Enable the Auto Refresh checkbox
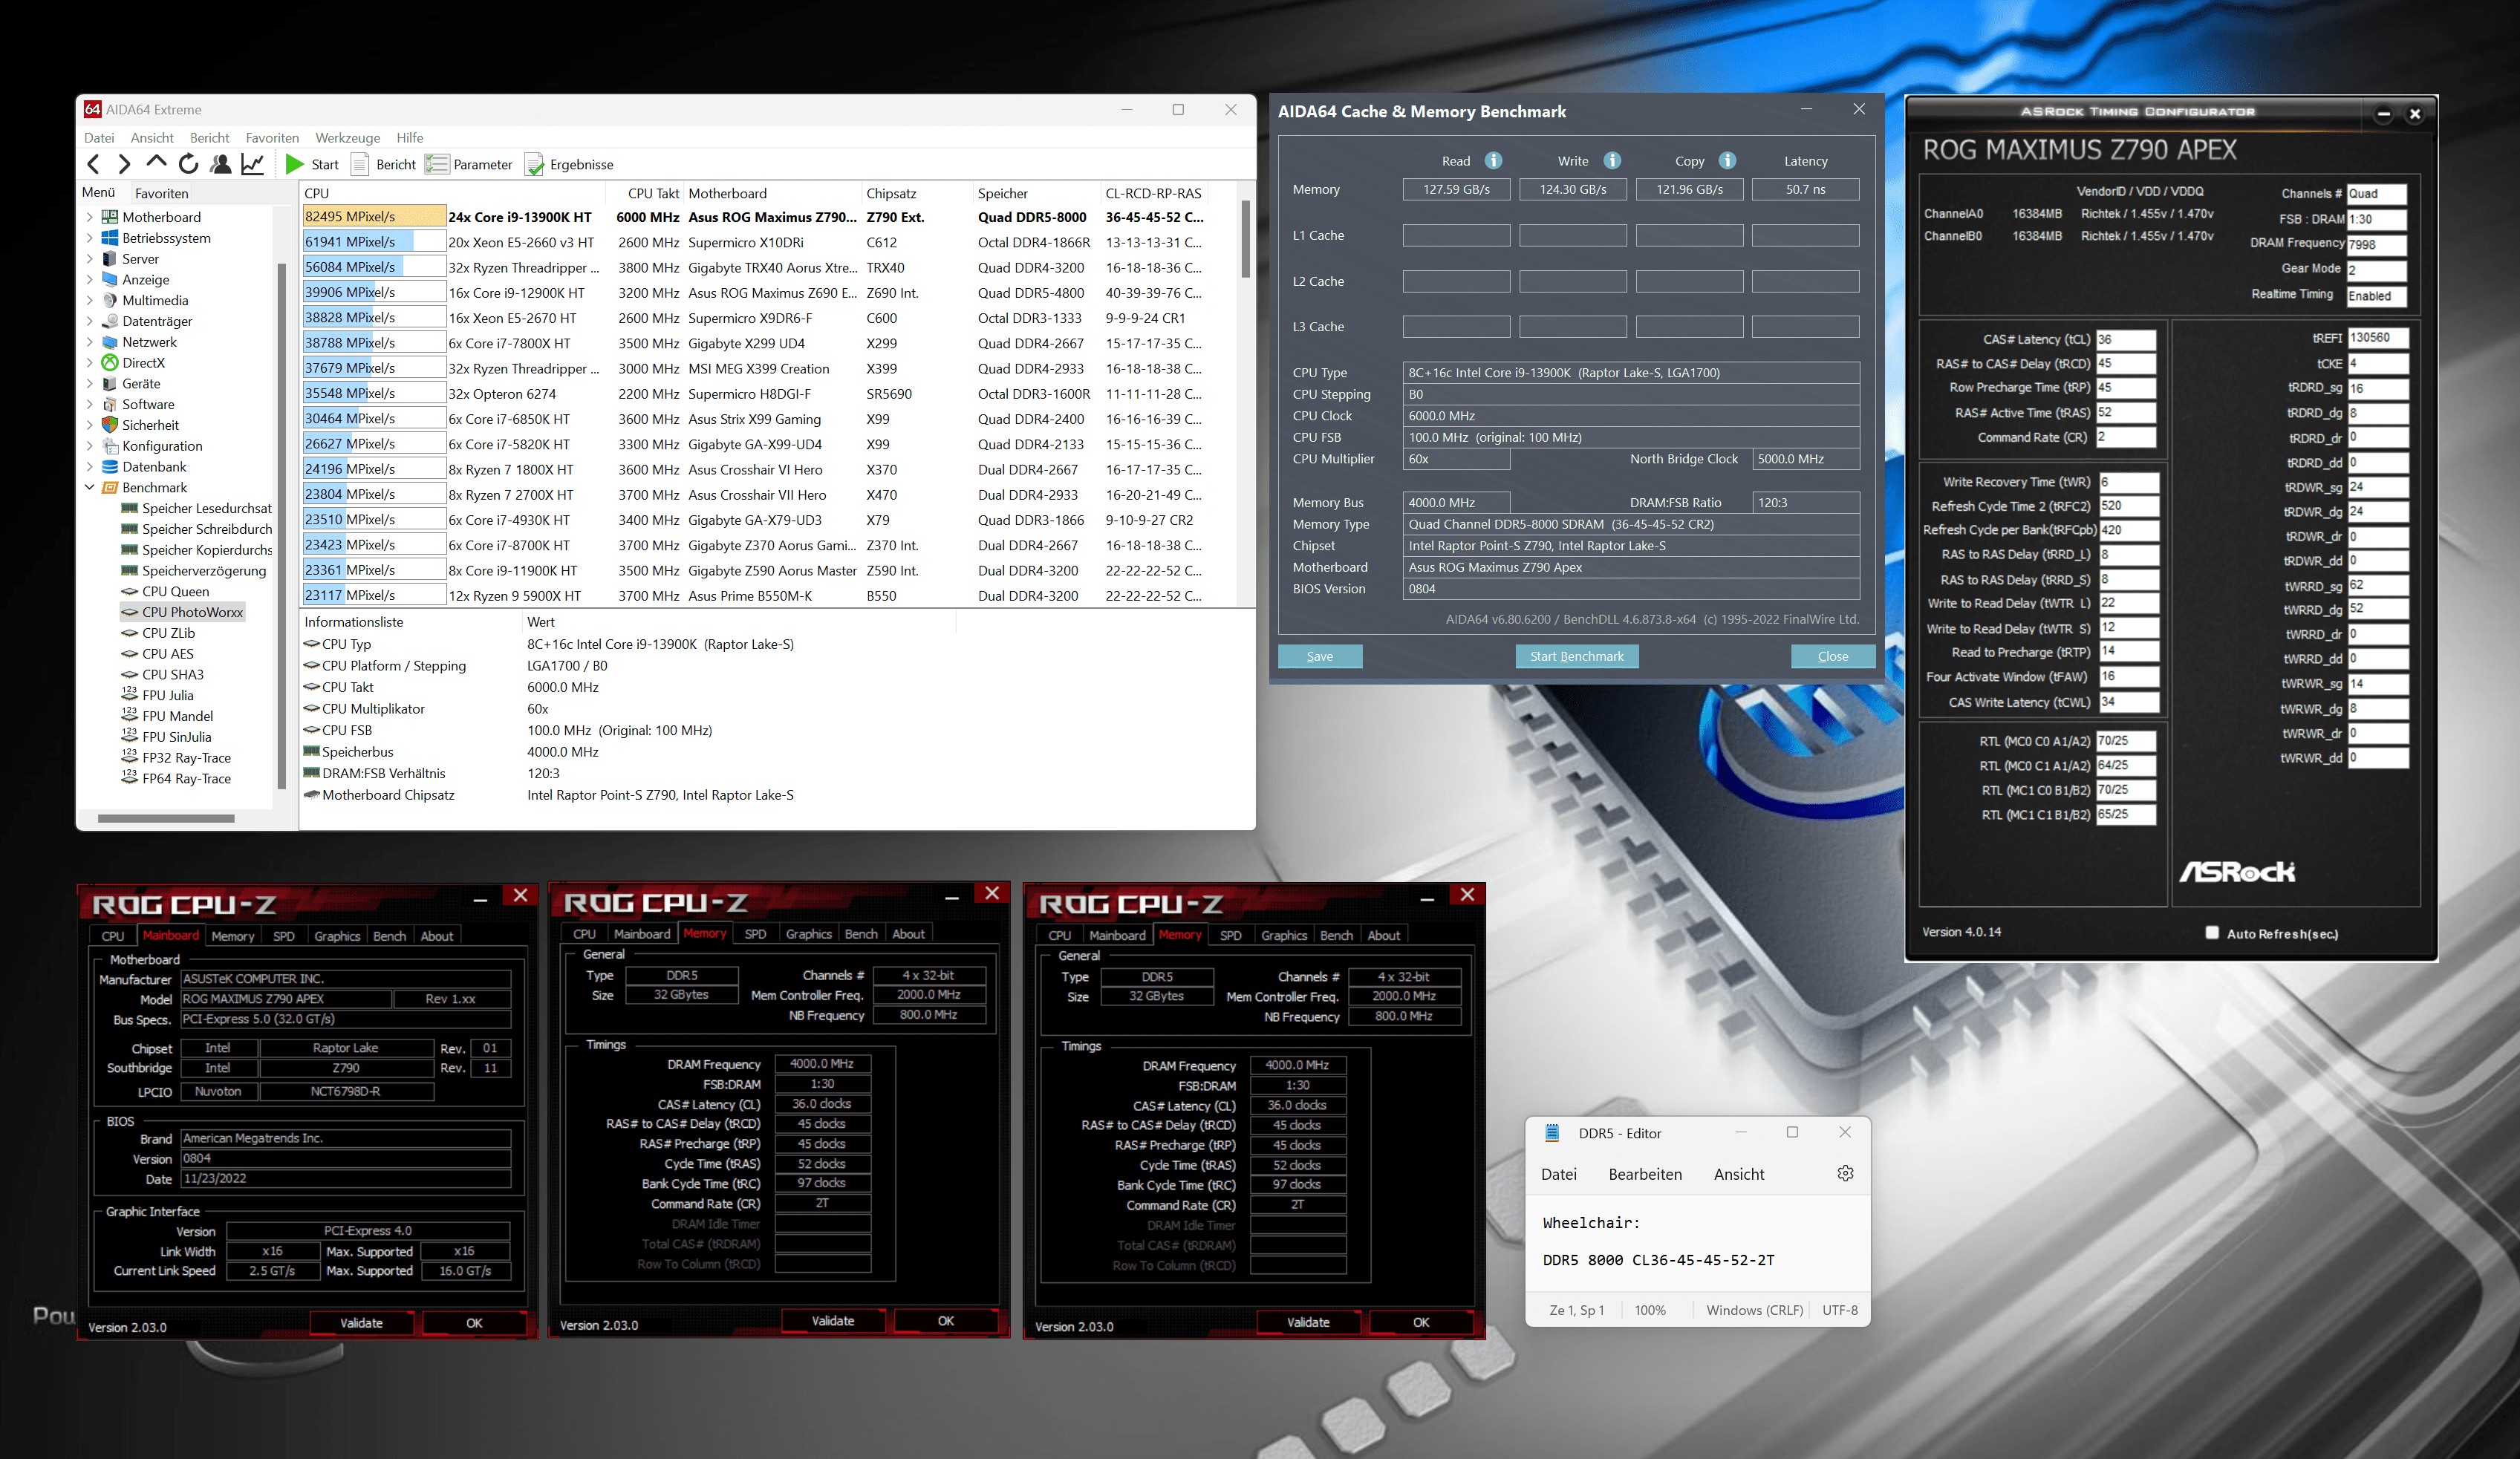Viewport: 2520px width, 1459px height. tap(2211, 933)
